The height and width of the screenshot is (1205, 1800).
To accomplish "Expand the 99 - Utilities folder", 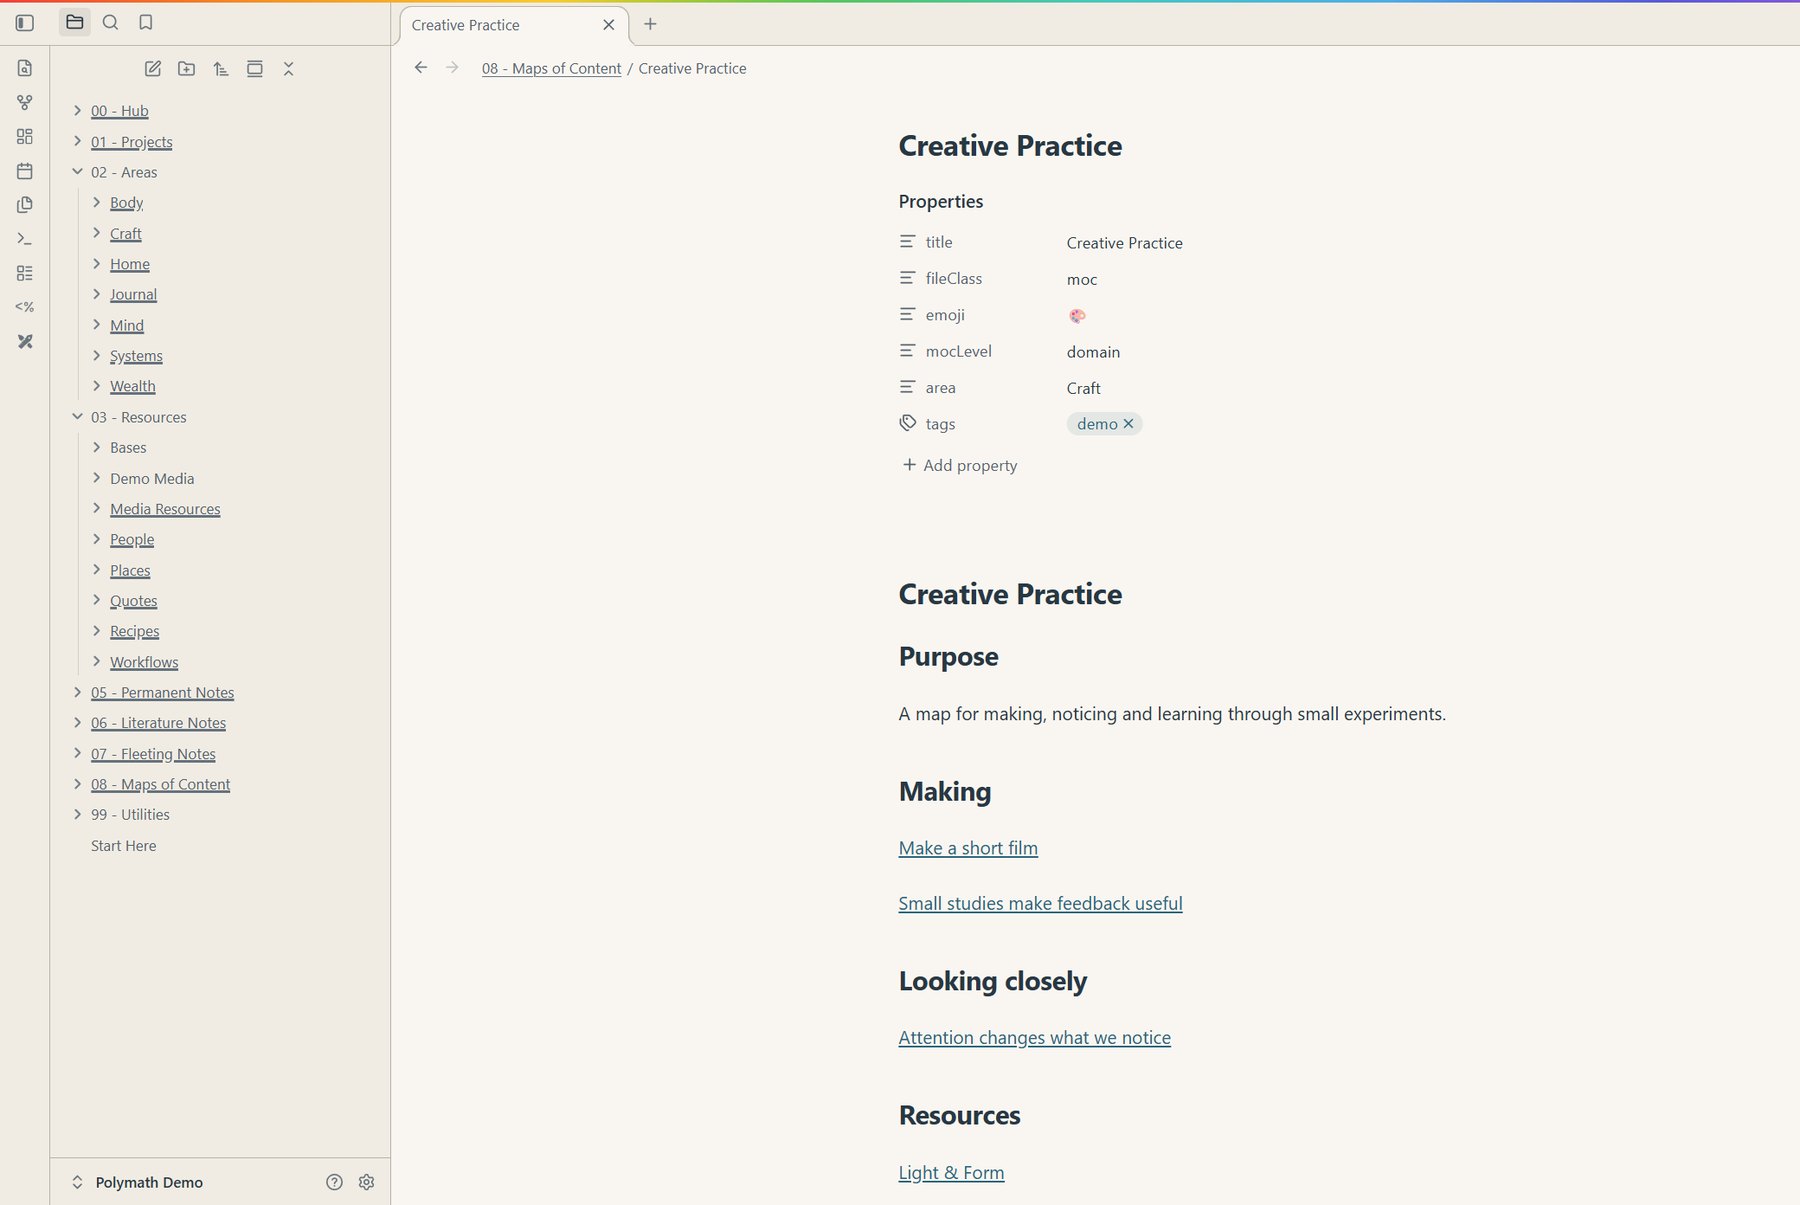I will click(78, 815).
